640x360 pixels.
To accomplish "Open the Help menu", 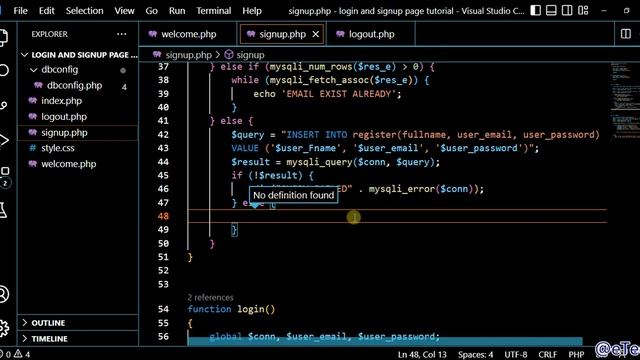I will point(252,11).
